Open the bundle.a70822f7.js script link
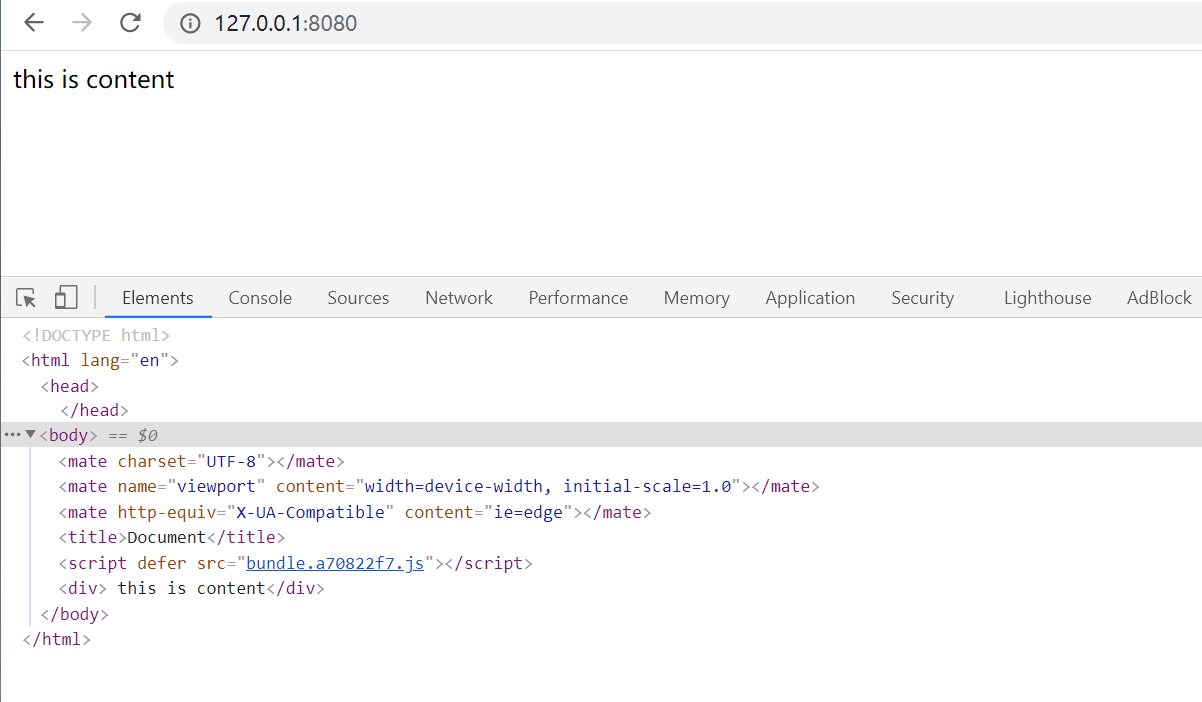 coord(335,563)
